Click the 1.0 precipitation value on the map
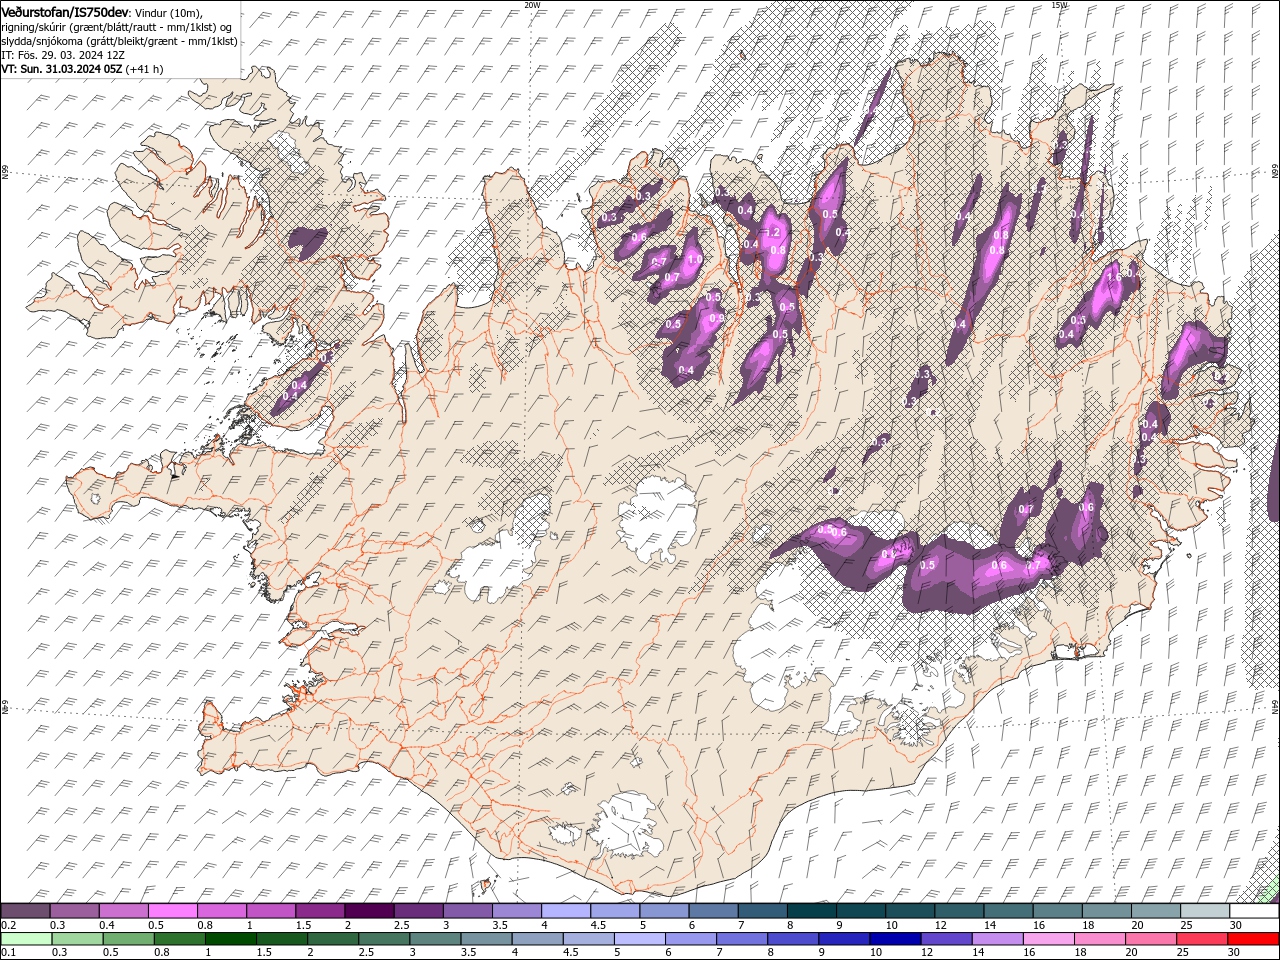This screenshot has width=1280, height=960. pyautogui.click(x=694, y=260)
